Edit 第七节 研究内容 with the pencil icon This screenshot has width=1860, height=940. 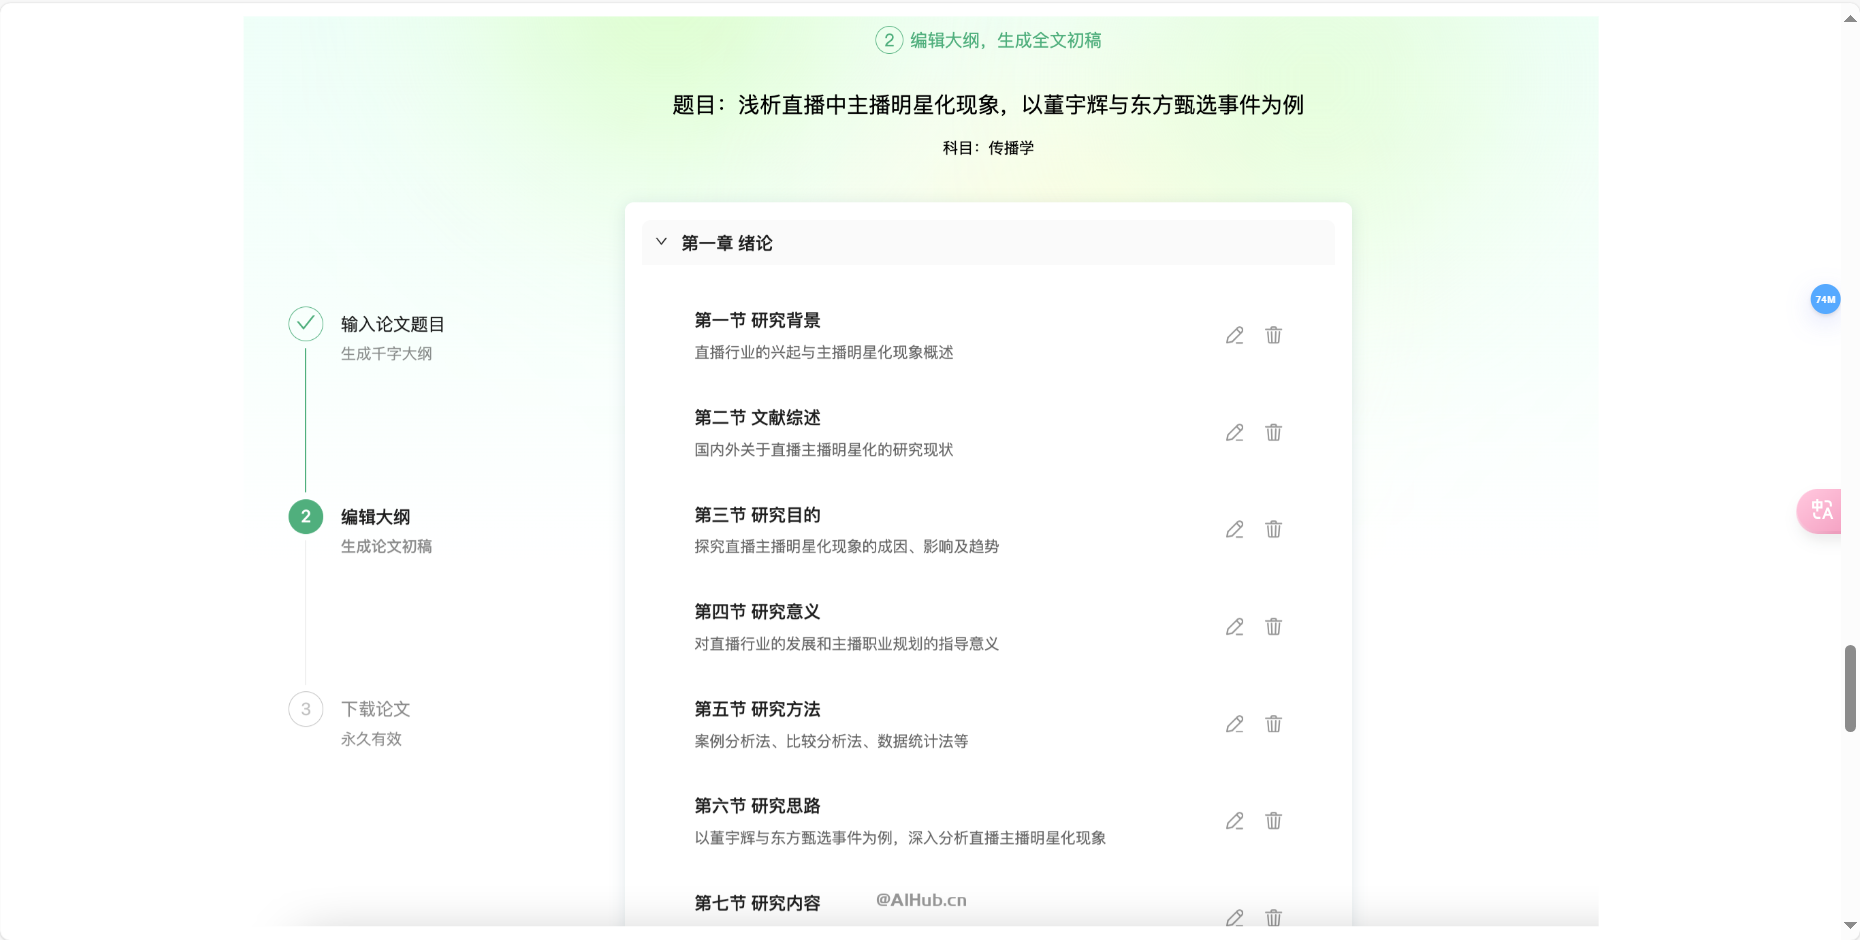[1234, 917]
